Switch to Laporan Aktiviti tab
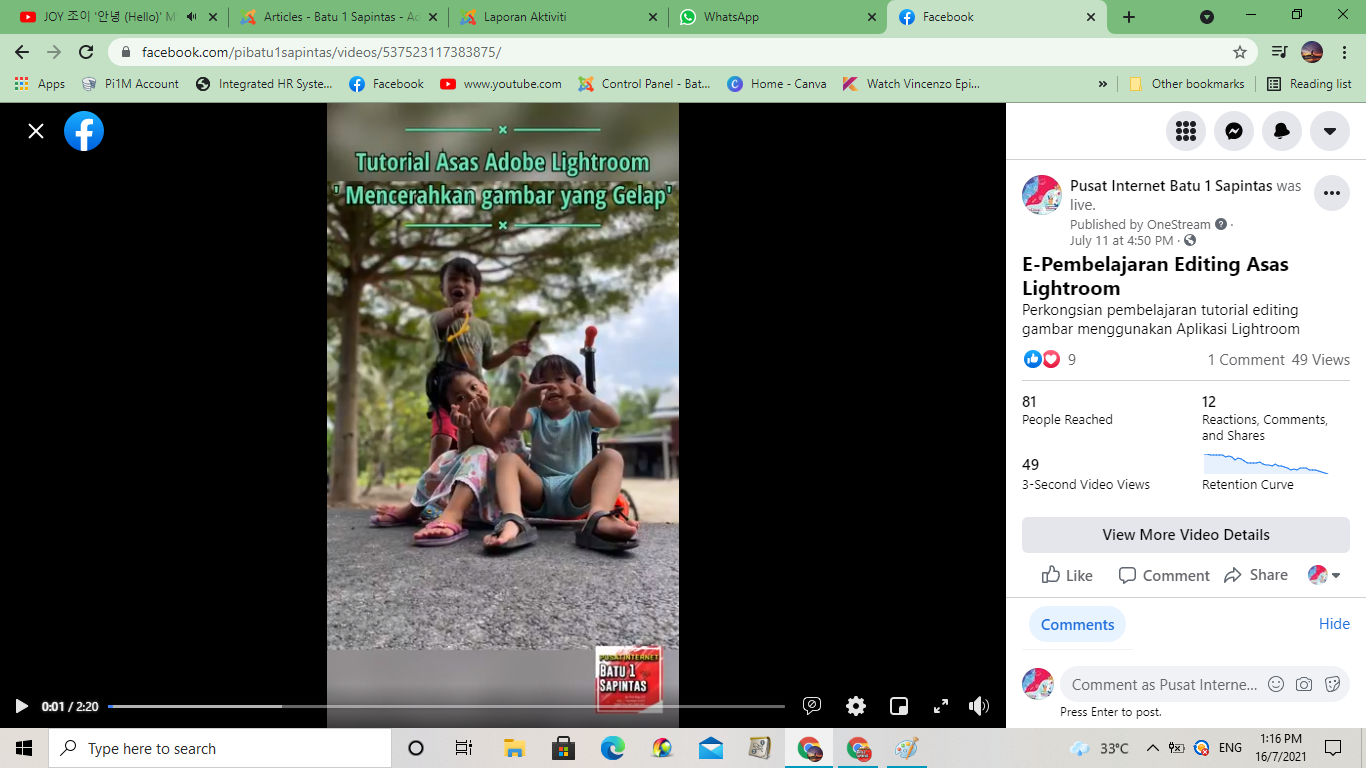The width and height of the screenshot is (1366, 768). (x=525, y=17)
